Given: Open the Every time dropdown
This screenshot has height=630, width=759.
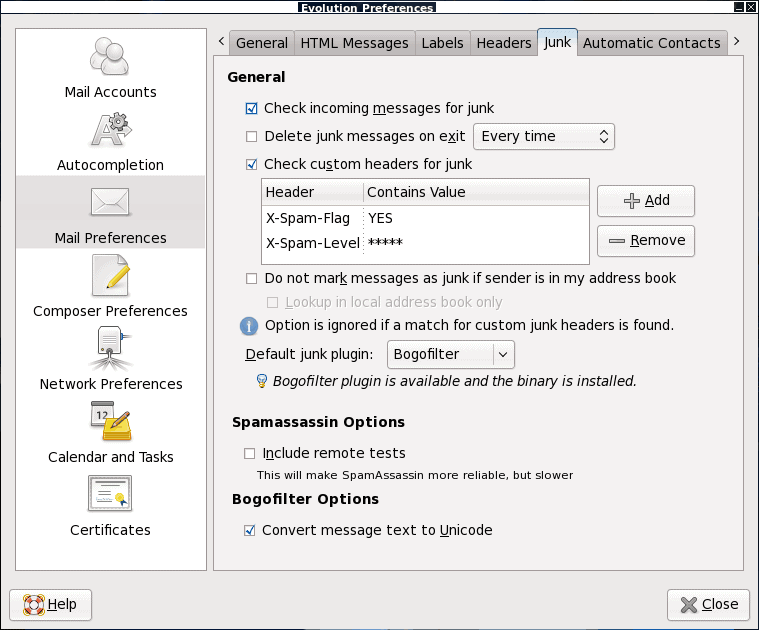Looking at the screenshot, I should click(544, 136).
